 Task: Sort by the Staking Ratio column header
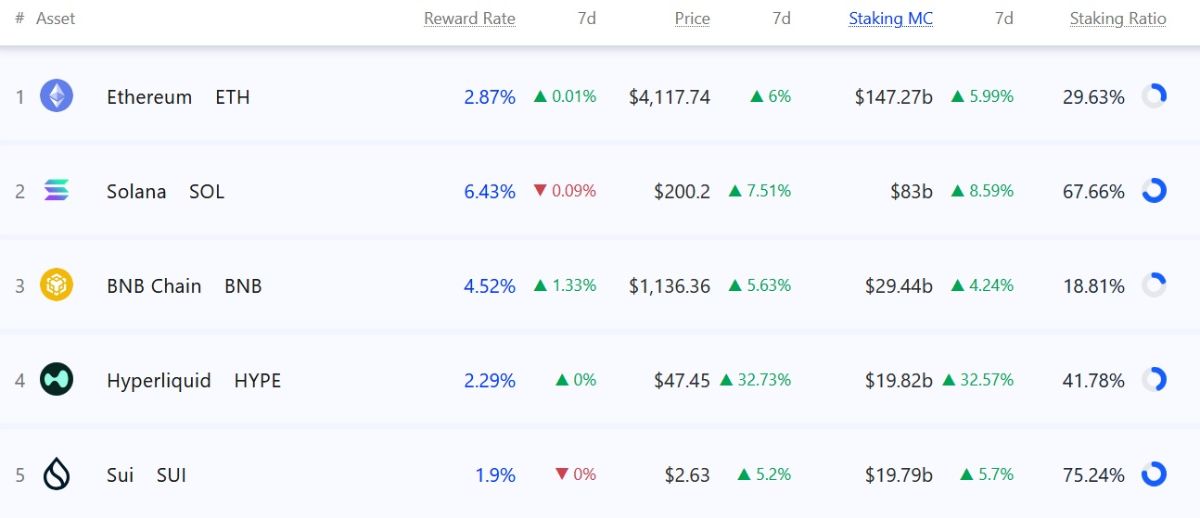click(1118, 18)
